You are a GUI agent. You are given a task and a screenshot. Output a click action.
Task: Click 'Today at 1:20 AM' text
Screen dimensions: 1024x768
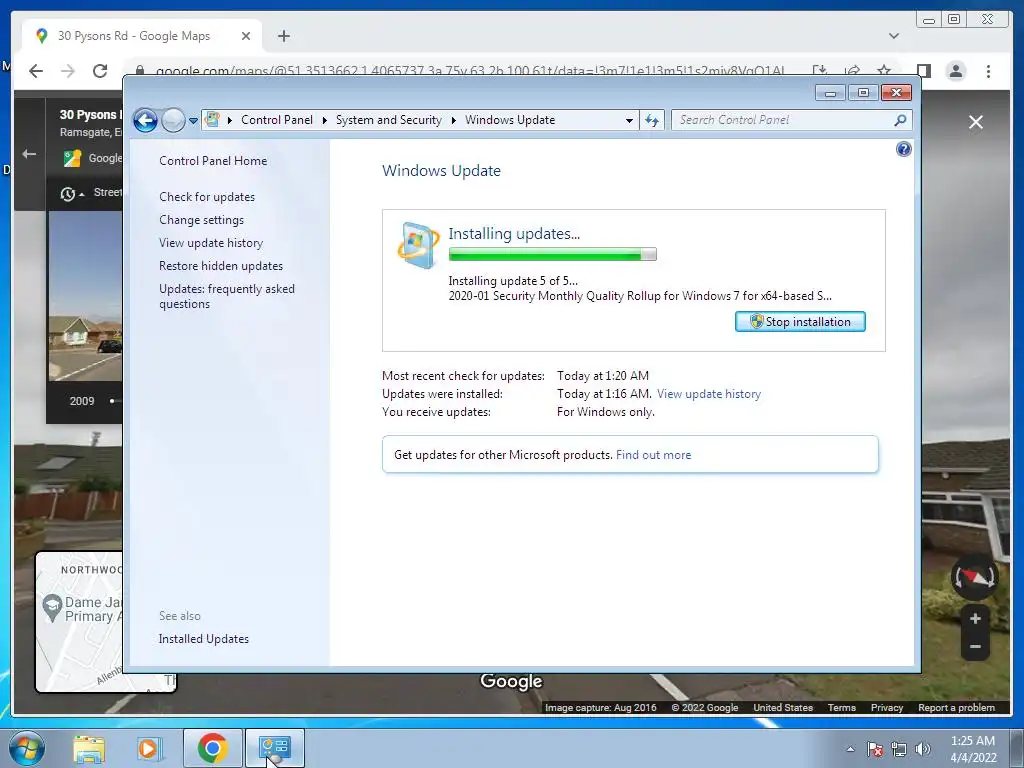pyautogui.click(x=603, y=376)
